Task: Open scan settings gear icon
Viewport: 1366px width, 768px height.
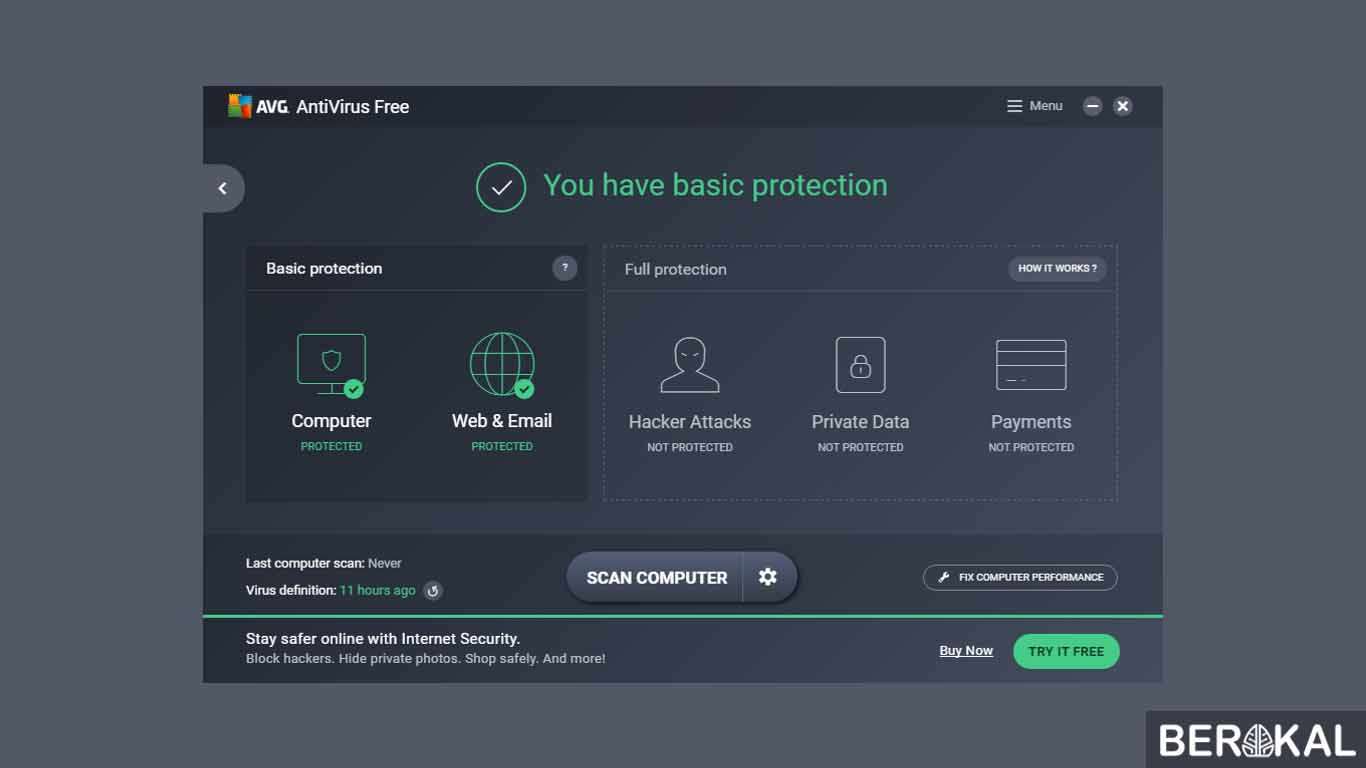Action: [768, 577]
